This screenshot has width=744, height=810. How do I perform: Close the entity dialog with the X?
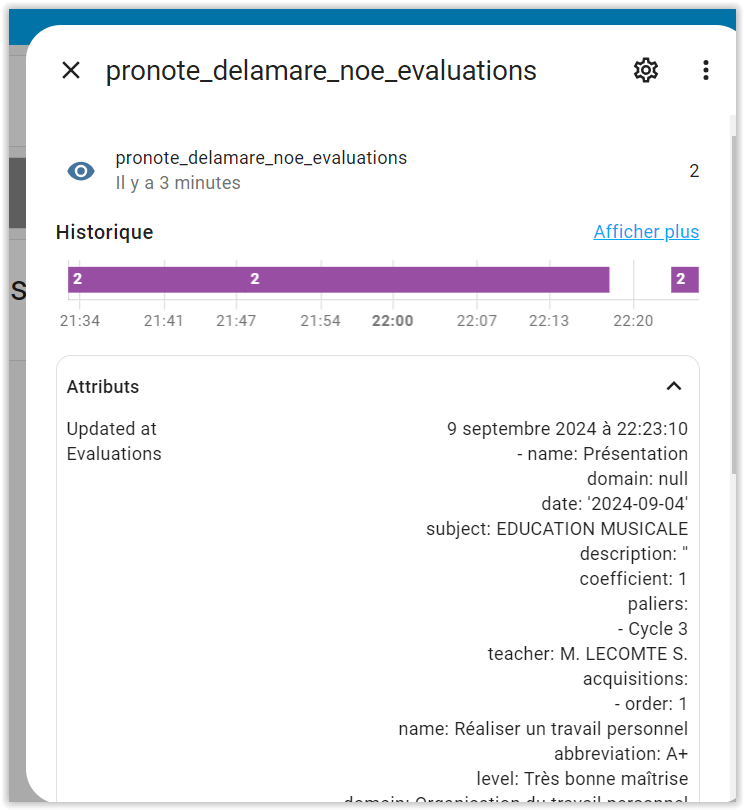pos(71,70)
